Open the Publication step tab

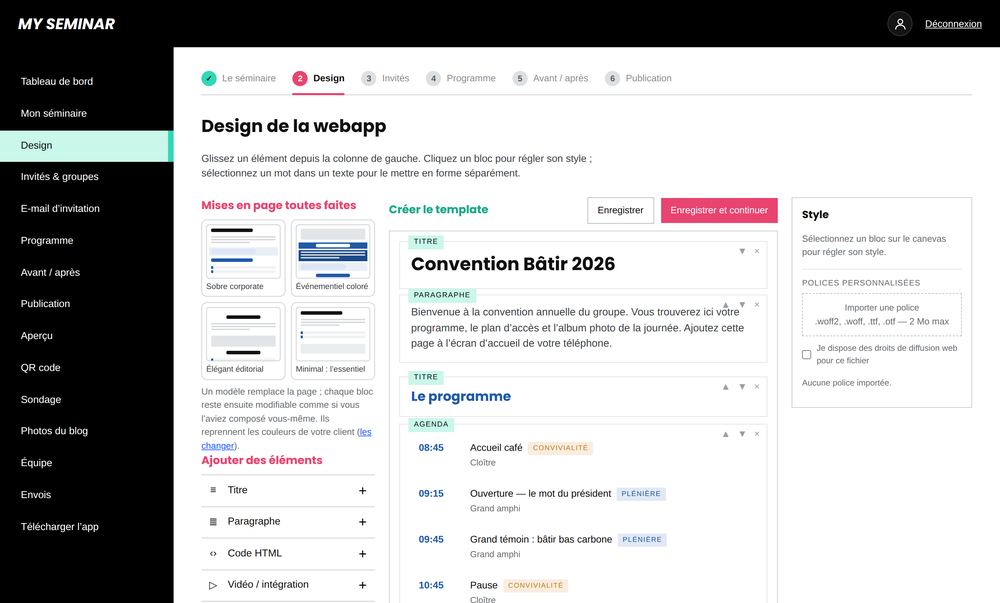coord(638,78)
